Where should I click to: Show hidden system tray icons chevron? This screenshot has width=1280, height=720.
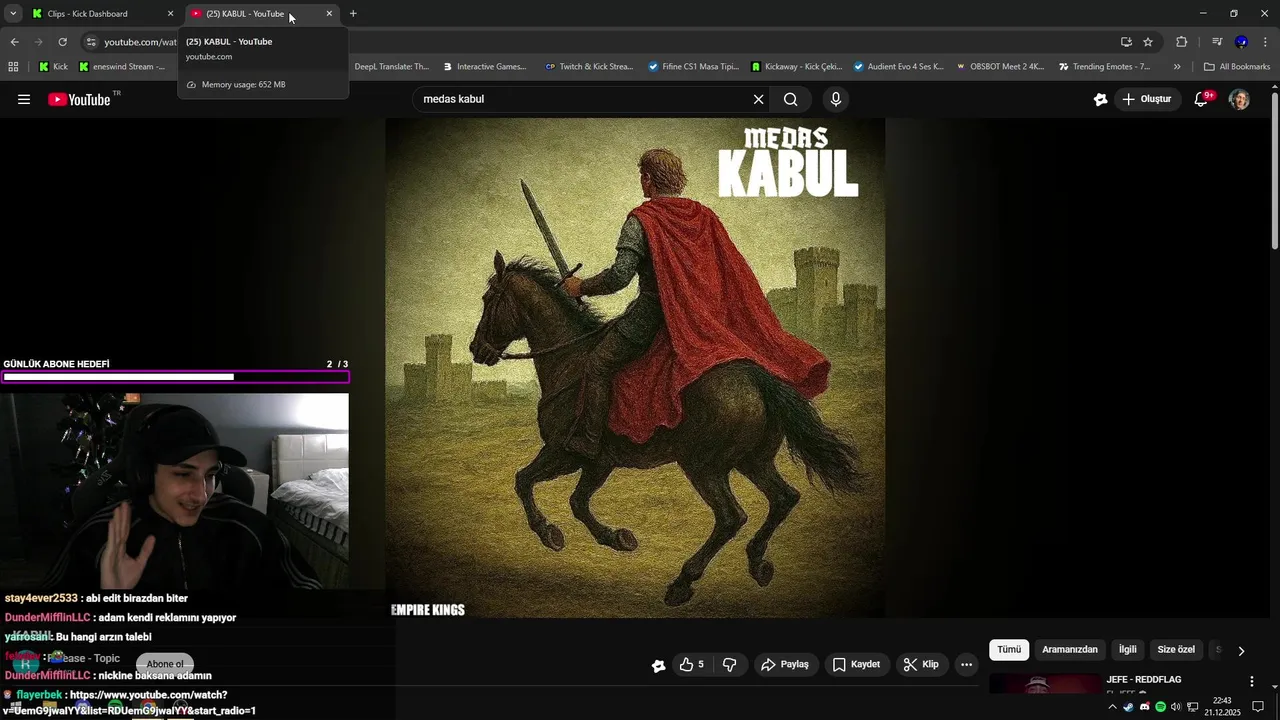1112,707
